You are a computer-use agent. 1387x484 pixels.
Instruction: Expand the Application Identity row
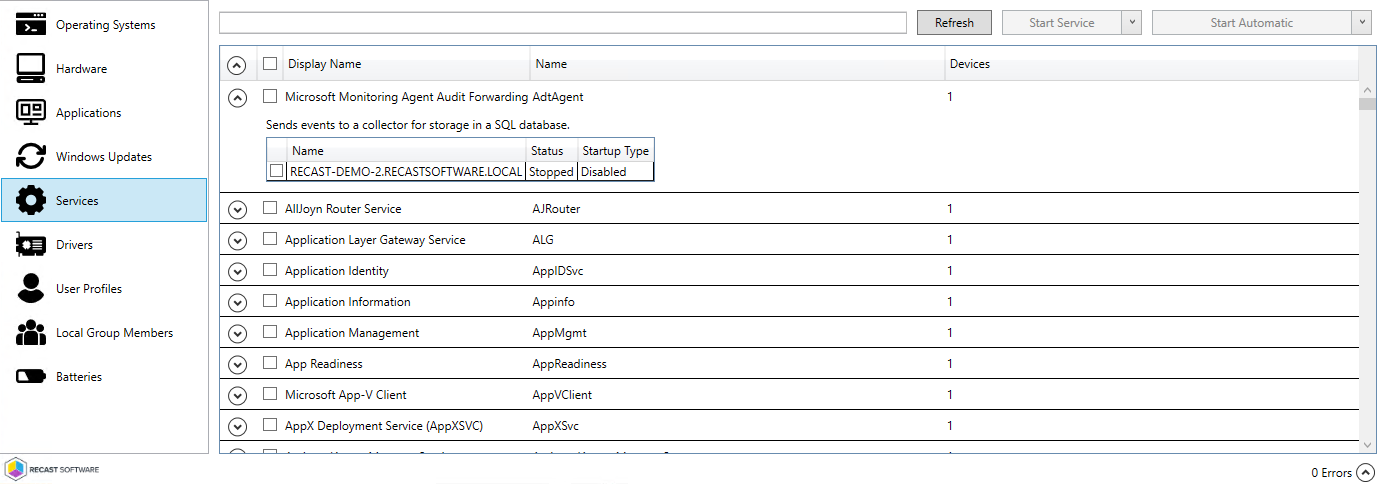(237, 272)
